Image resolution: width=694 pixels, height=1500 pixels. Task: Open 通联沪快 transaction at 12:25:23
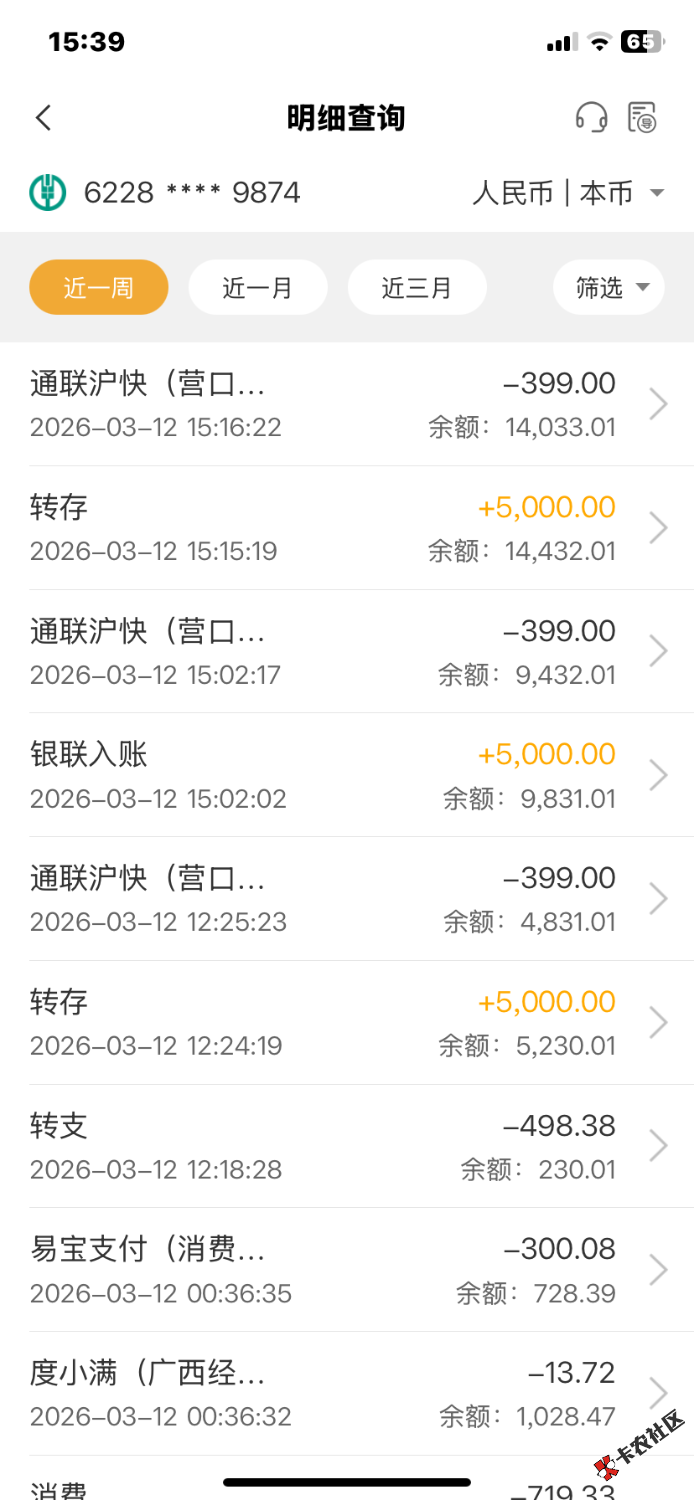tap(320, 898)
